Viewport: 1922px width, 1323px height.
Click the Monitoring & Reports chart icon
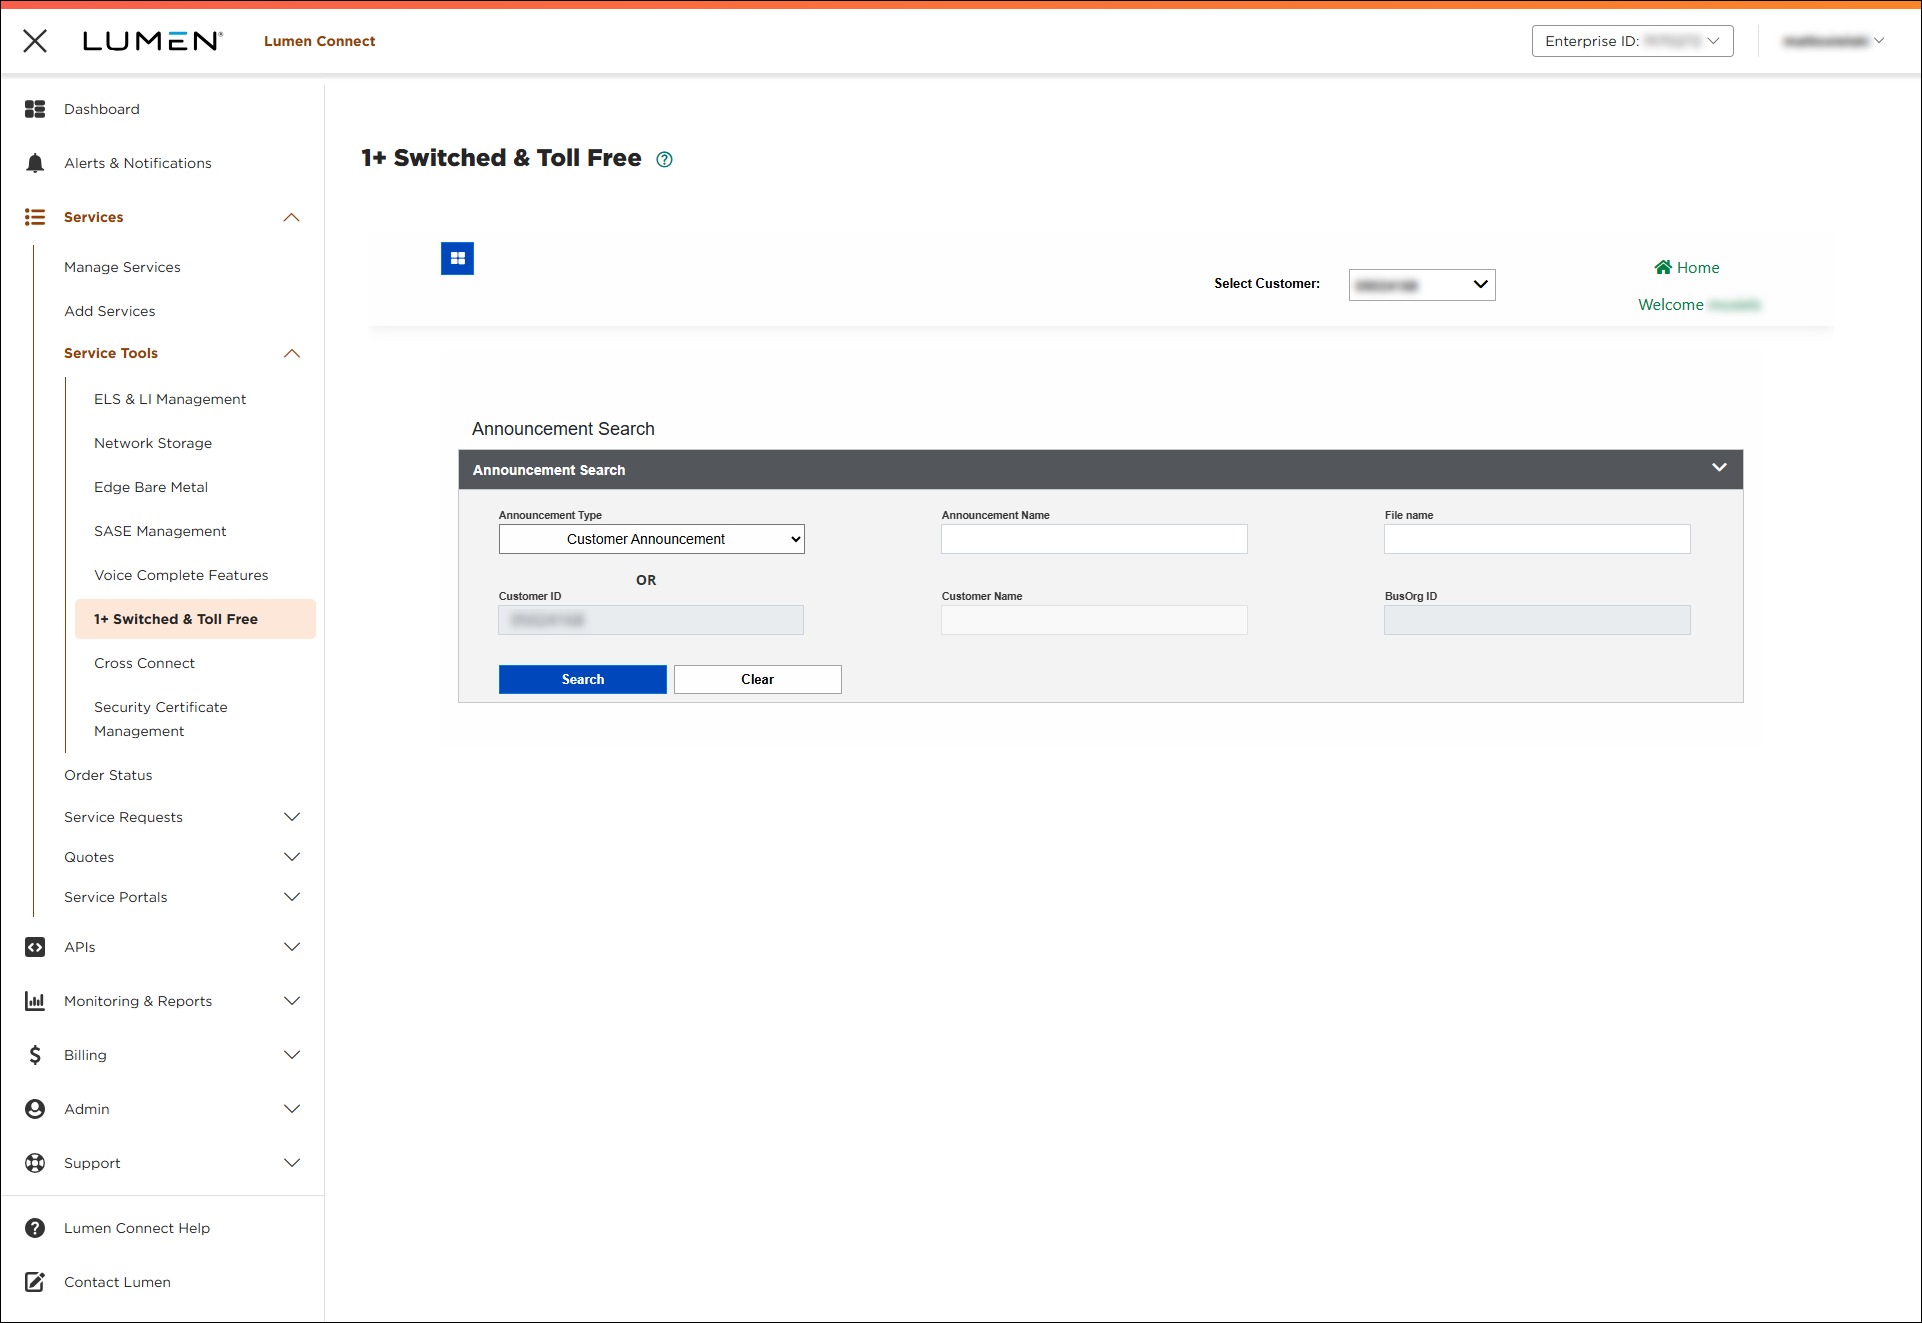(35, 1001)
